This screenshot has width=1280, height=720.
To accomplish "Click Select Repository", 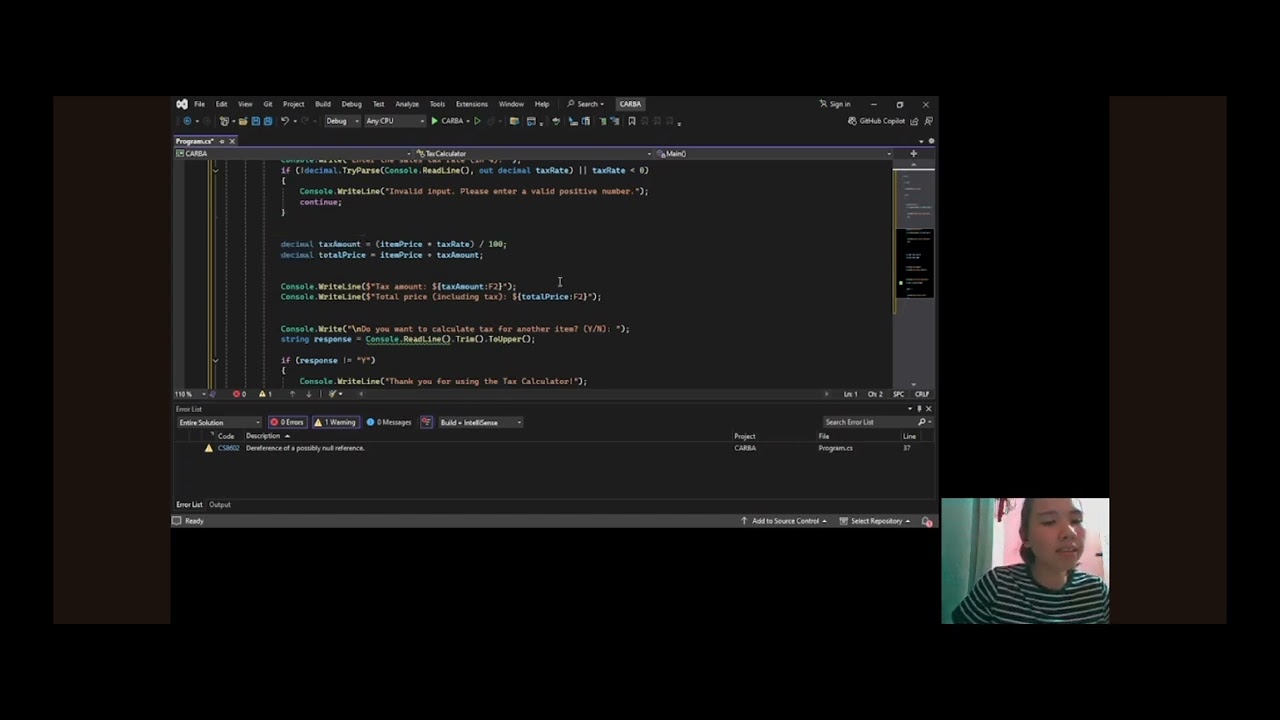I will point(874,521).
